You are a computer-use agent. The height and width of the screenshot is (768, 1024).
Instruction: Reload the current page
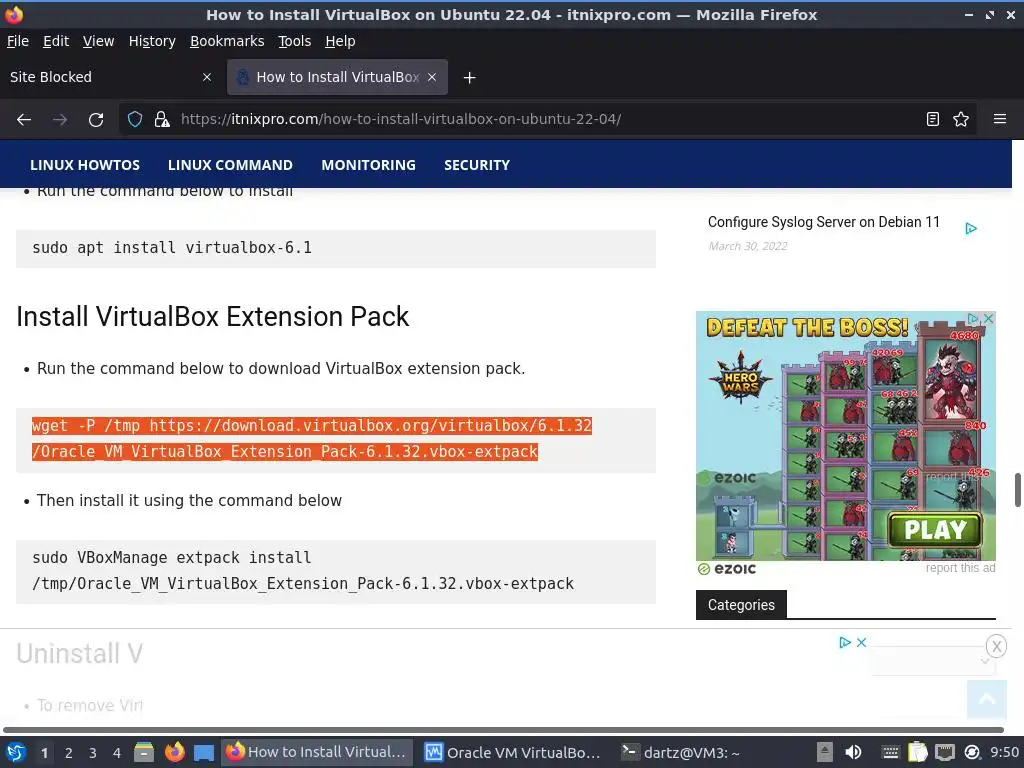(96, 120)
